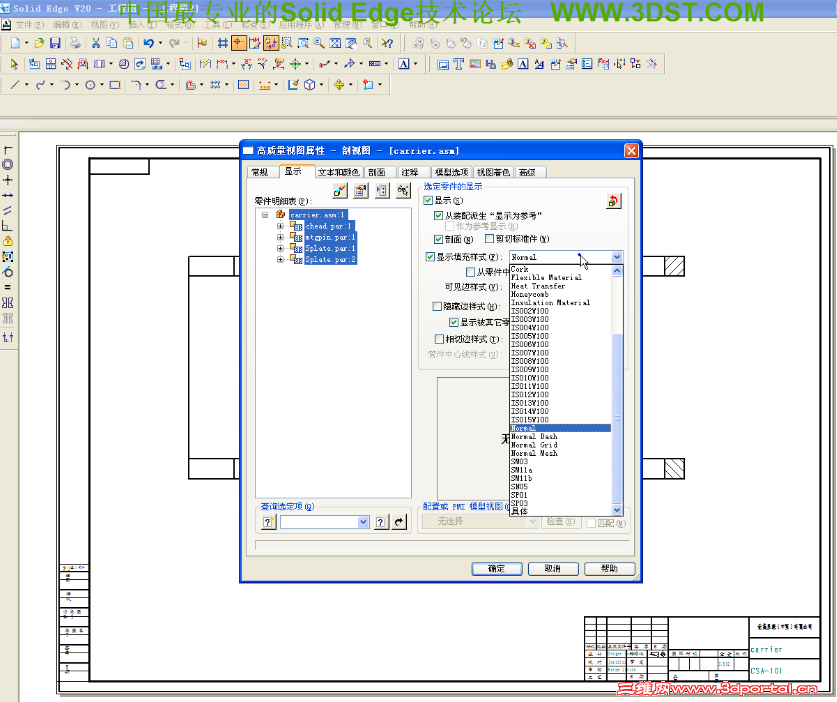This screenshot has height=702, width=837.
Task: Open the Line tool flyout arrow
Action: [x=26, y=85]
